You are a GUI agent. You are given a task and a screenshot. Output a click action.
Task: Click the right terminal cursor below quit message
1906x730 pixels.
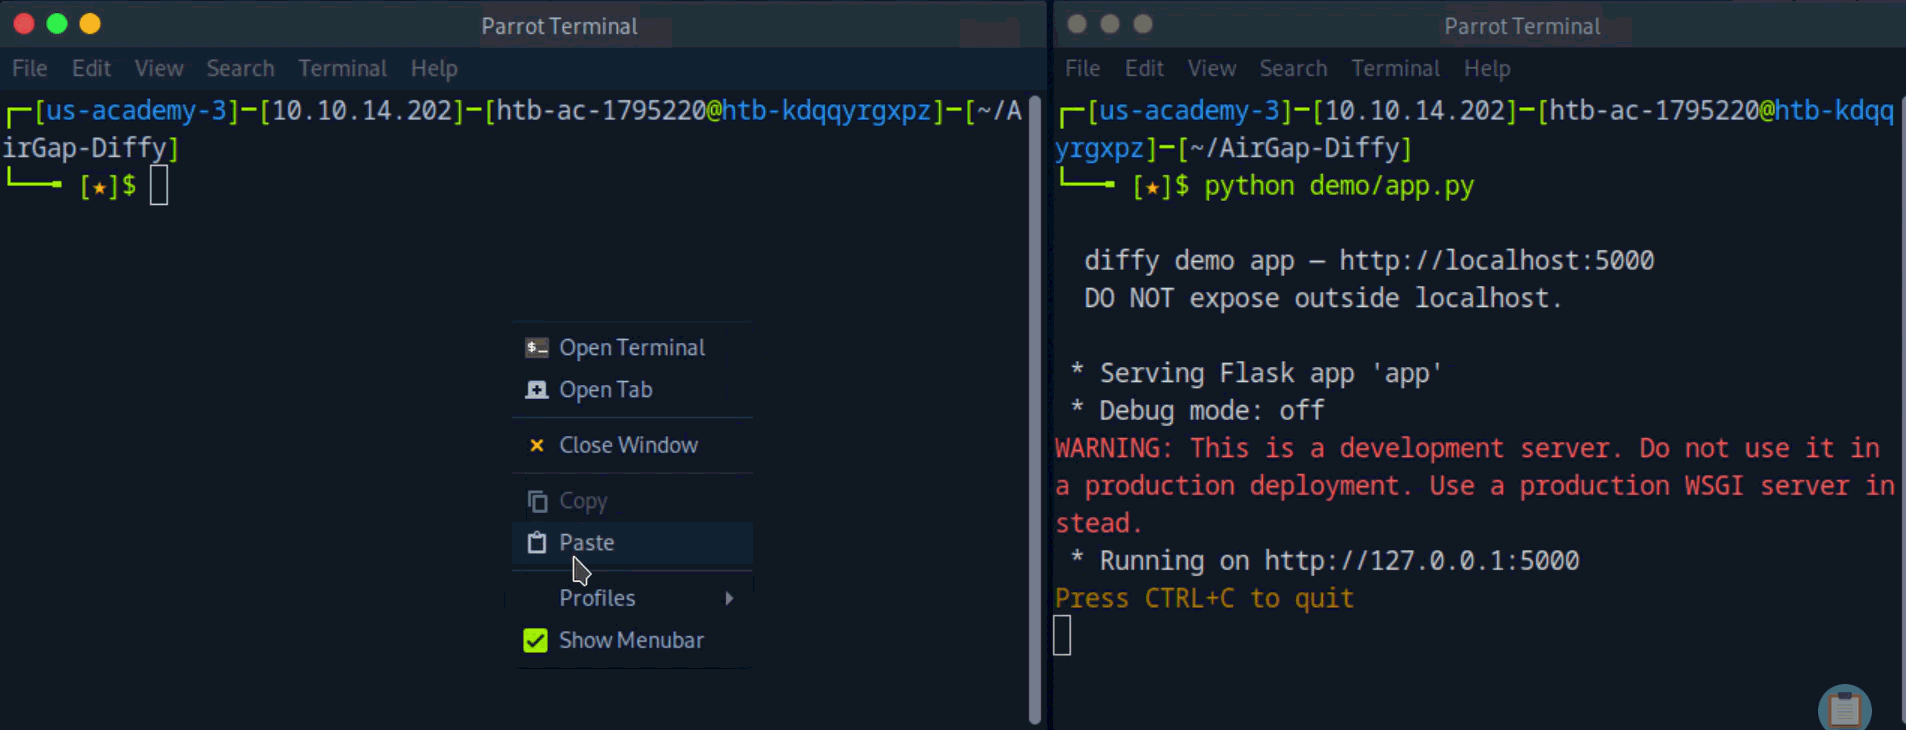[1062, 635]
